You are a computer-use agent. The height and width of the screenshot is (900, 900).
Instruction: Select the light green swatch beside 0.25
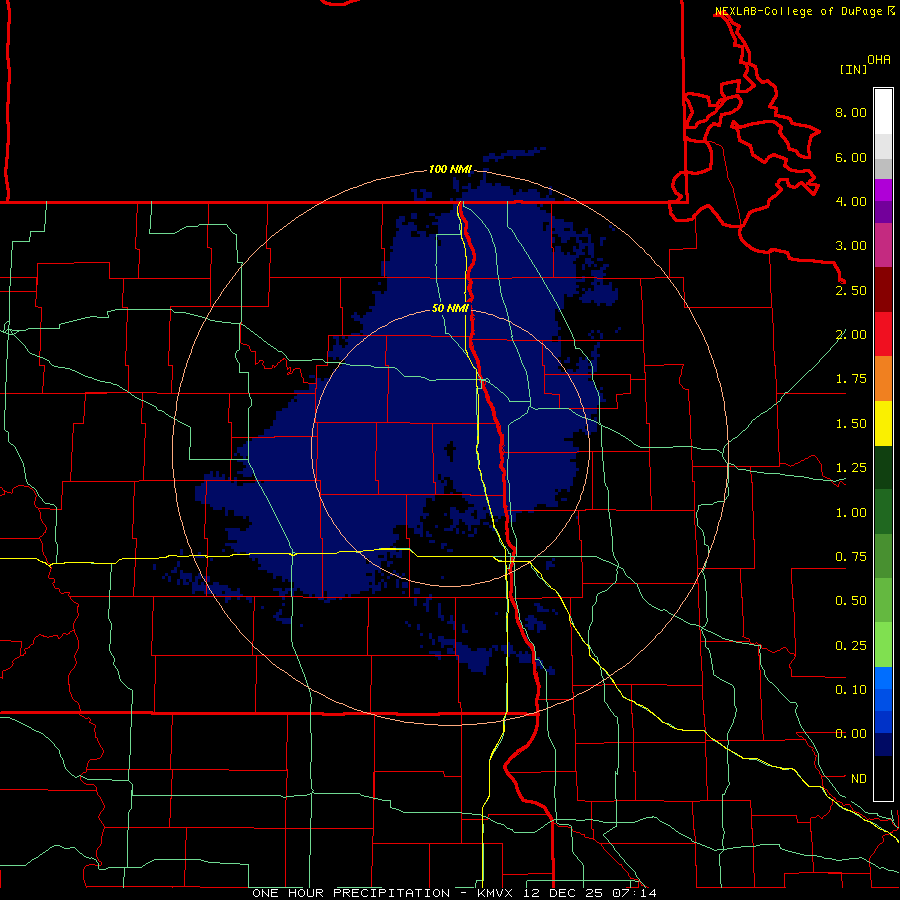[883, 645]
